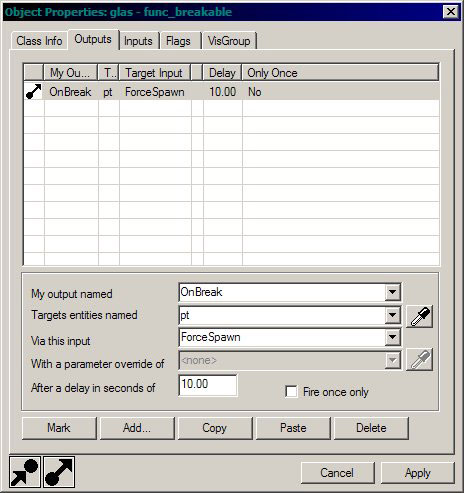The height and width of the screenshot is (493, 464).
Task: Select the OnBreak output row icon
Action: pos(33,91)
